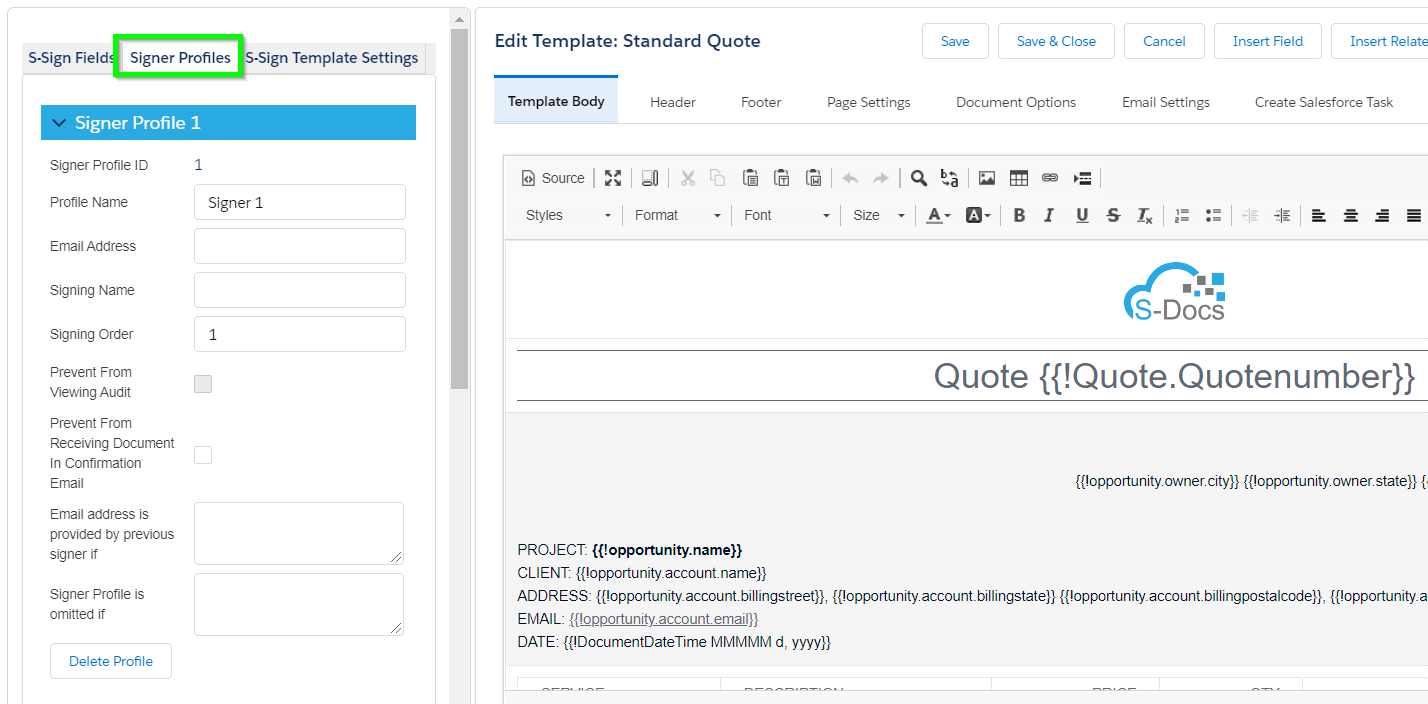Click the plain Paste clipboard icon
The width and height of the screenshot is (1428, 704).
click(750, 178)
